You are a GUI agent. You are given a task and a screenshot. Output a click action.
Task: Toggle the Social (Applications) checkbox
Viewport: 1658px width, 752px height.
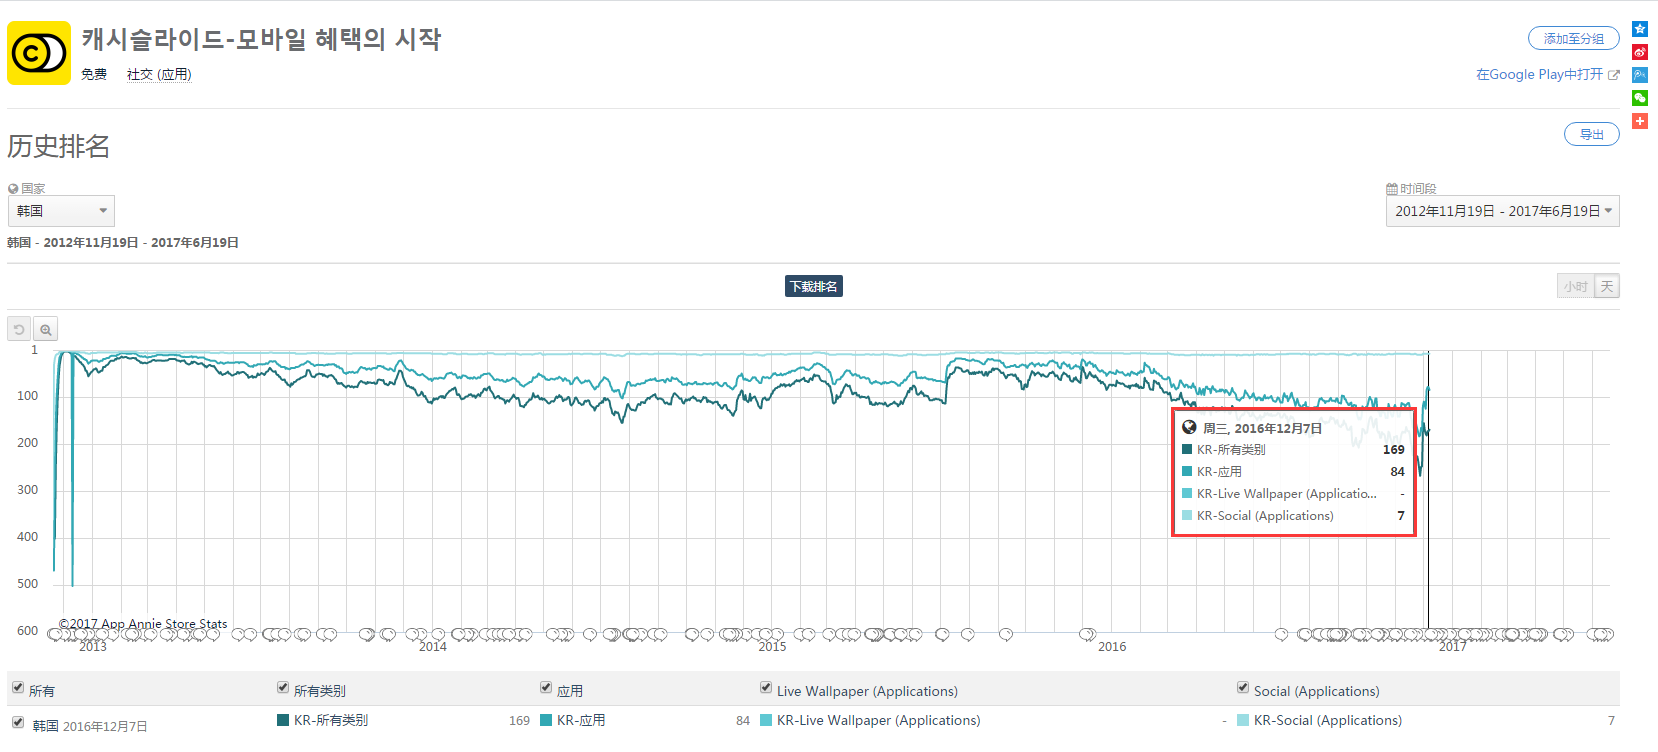1243,688
